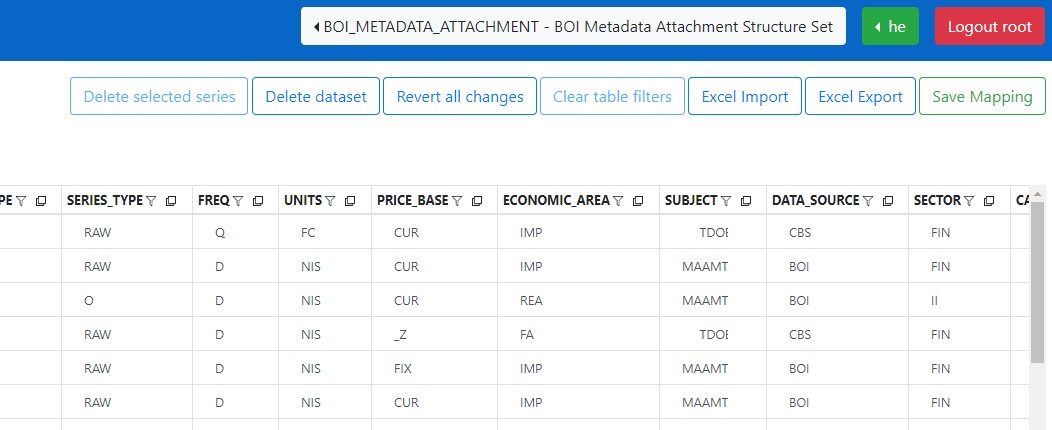Click the SECTOR column copy icon
The image size is (1052, 430).
[989, 201]
